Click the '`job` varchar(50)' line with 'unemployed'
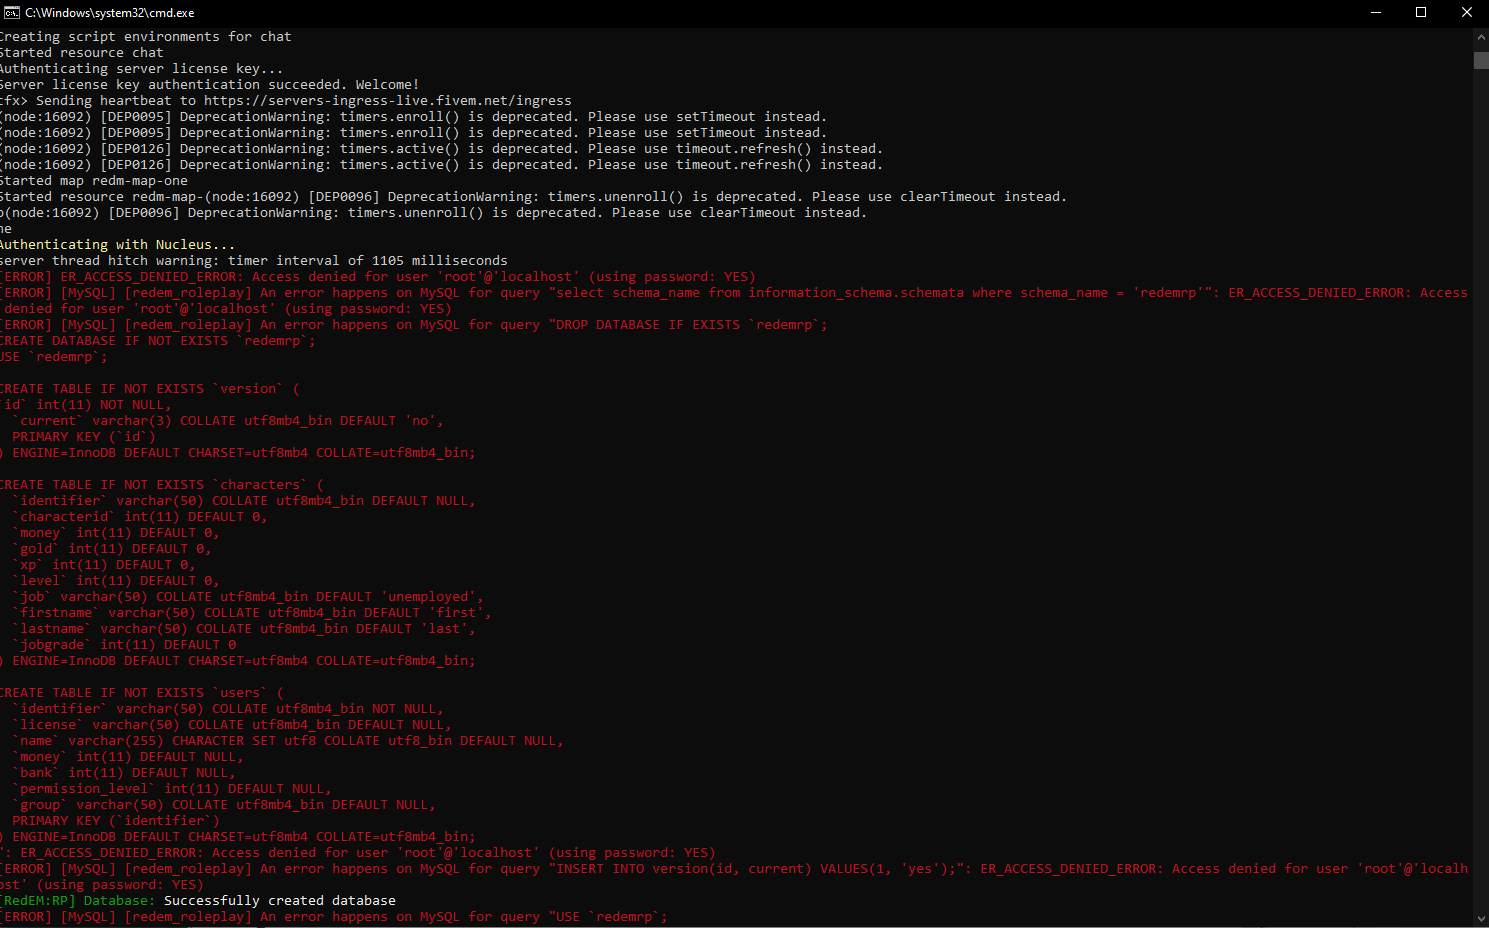The image size is (1489, 928). pos(248,597)
